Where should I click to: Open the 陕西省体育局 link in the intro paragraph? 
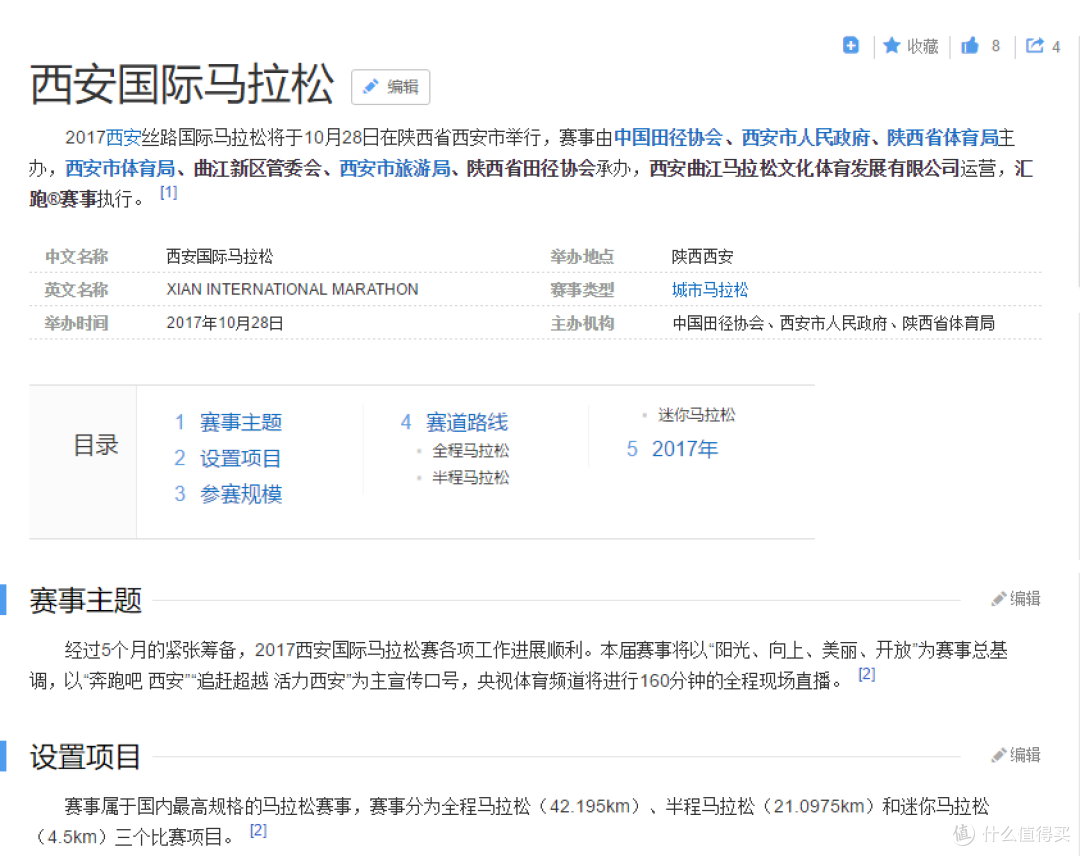pyautogui.click(x=942, y=138)
